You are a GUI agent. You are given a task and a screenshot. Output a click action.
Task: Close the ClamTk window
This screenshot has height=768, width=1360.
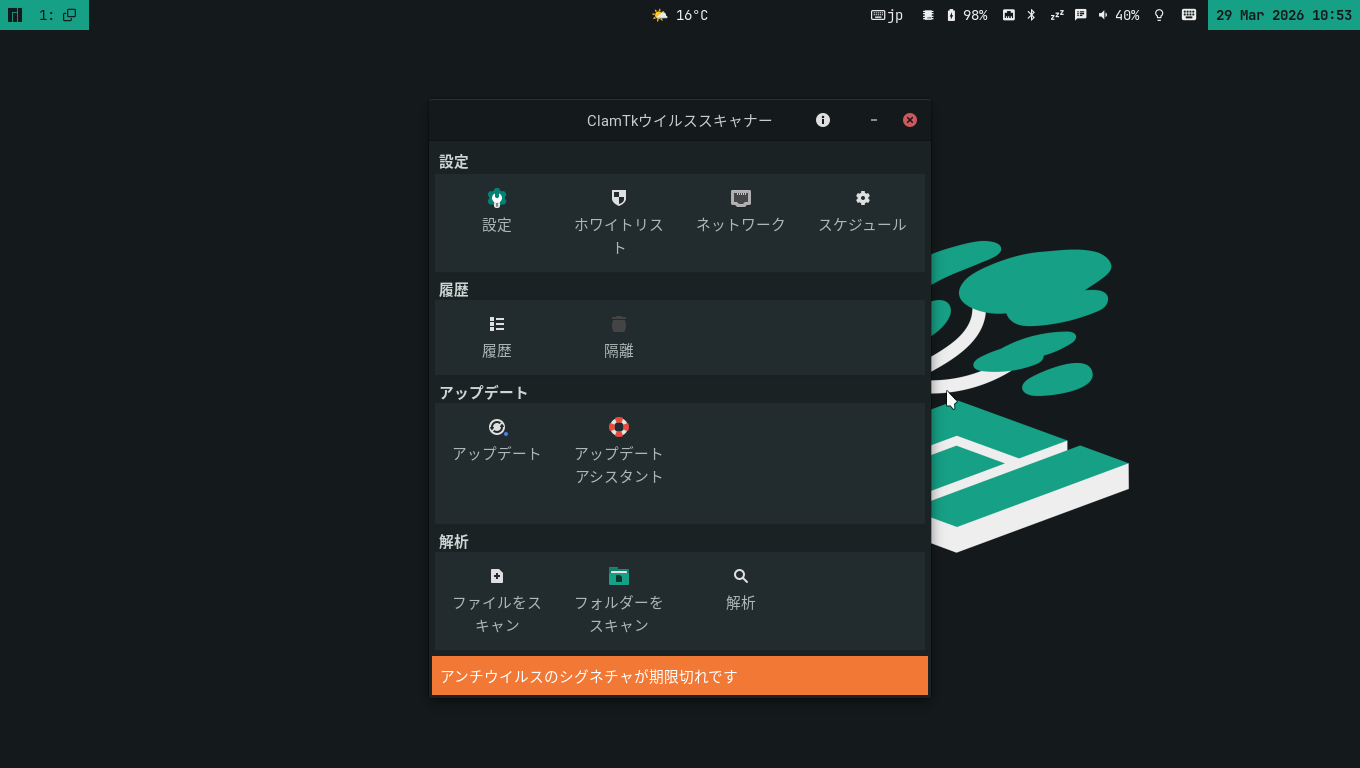click(910, 120)
